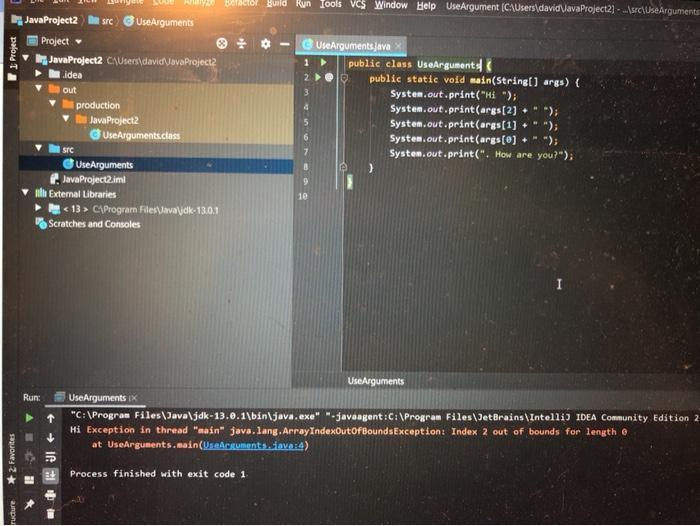Click the "How are you?" string
Image resolution: width=700 pixels, height=526 pixels.
pyautogui.click(x=521, y=154)
